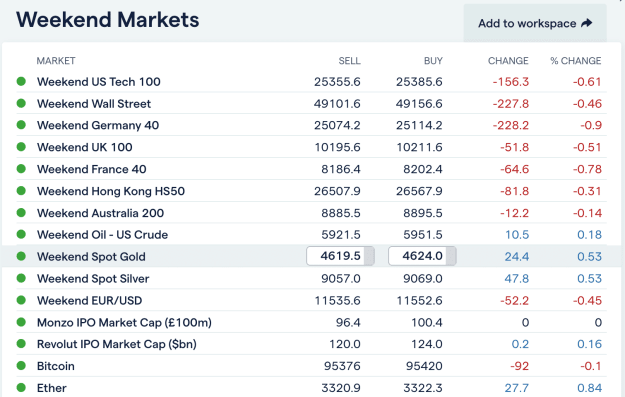The height and width of the screenshot is (397, 625).
Task: Click Weekend Germany 40 sell price 25074.2
Action: [337, 125]
